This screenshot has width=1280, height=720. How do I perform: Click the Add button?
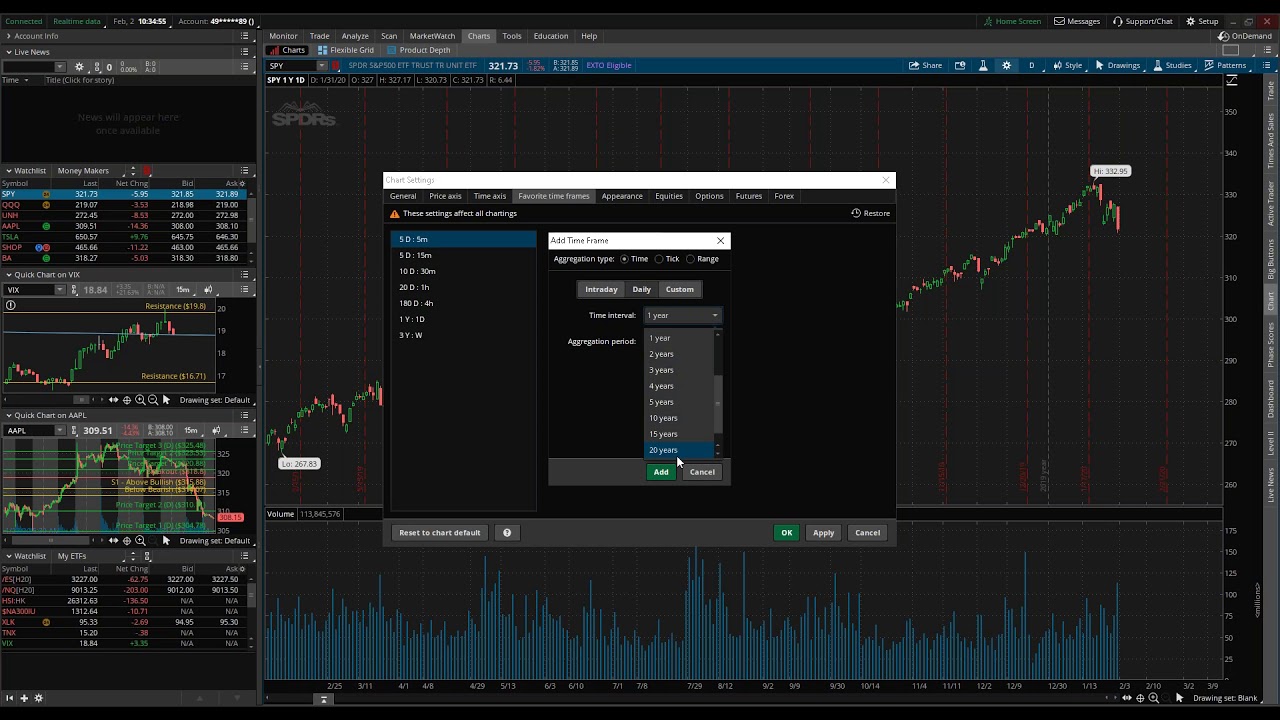coord(661,472)
